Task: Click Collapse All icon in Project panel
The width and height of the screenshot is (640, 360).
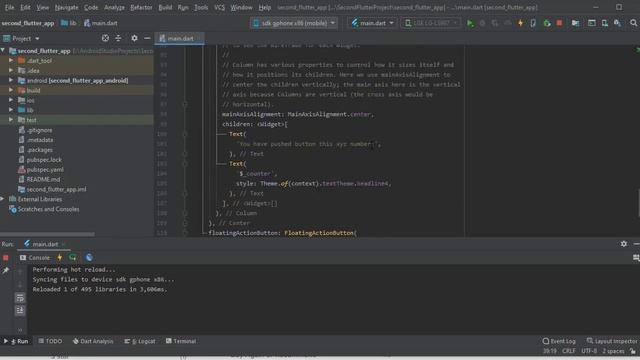Action: tap(118, 38)
